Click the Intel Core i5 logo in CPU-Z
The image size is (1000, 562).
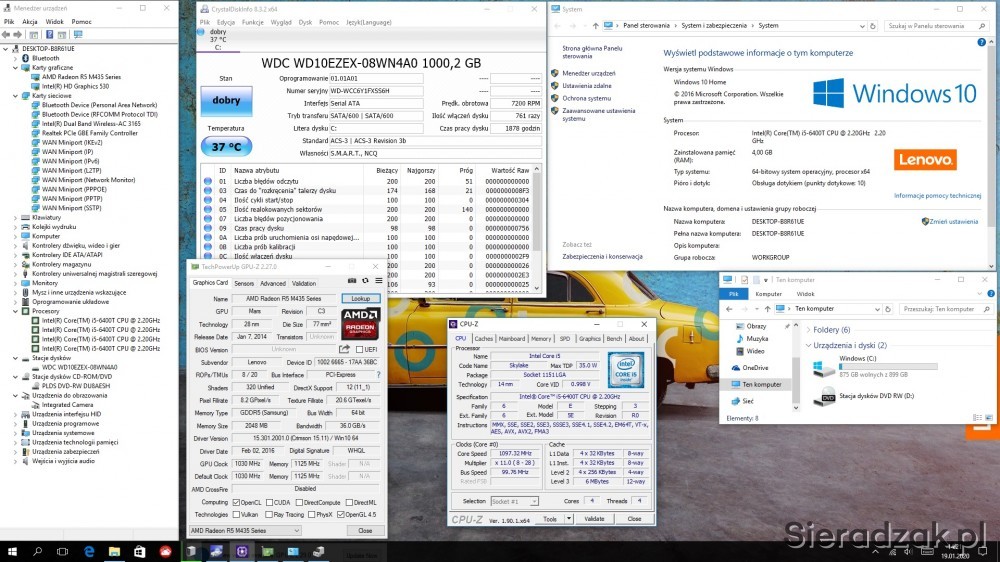tap(626, 370)
